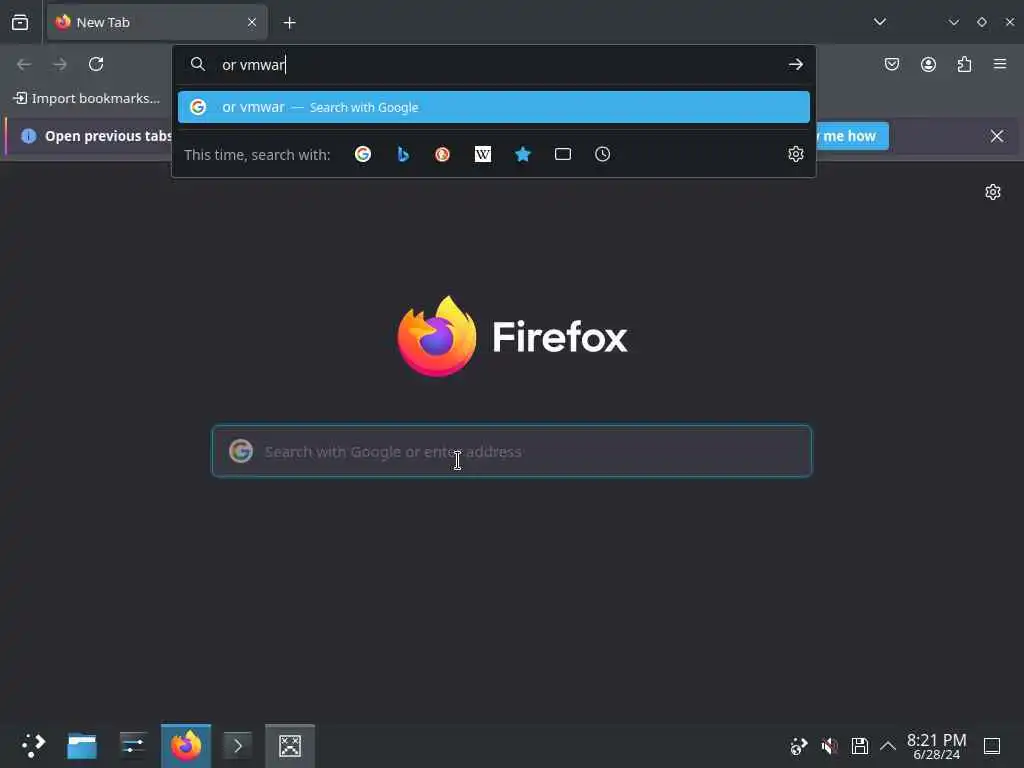Click the go arrow in address bar
The width and height of the screenshot is (1024, 768).
tap(795, 64)
